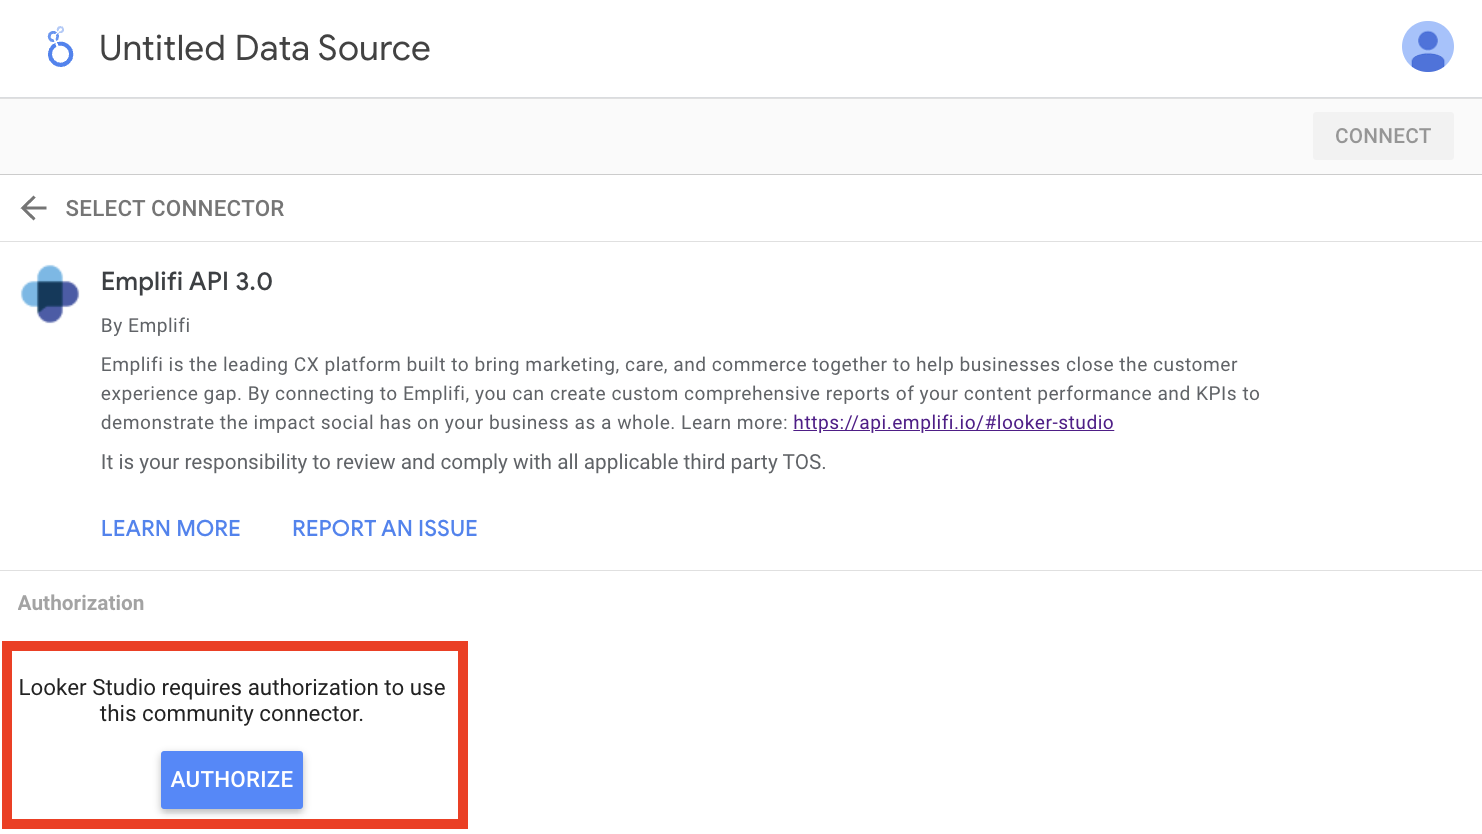
Task: Click the third party TOS responsibility notice
Action: point(463,462)
